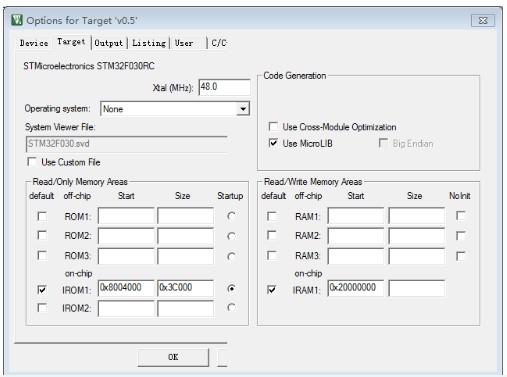This screenshot has height=377, width=507.
Task: Open the Output tab
Action: (x=109, y=43)
